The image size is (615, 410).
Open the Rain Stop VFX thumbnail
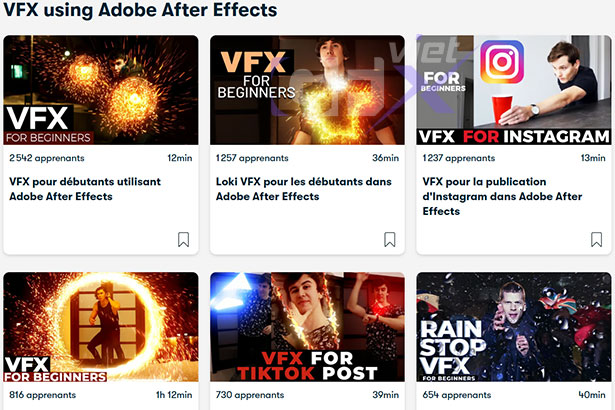coord(514,327)
